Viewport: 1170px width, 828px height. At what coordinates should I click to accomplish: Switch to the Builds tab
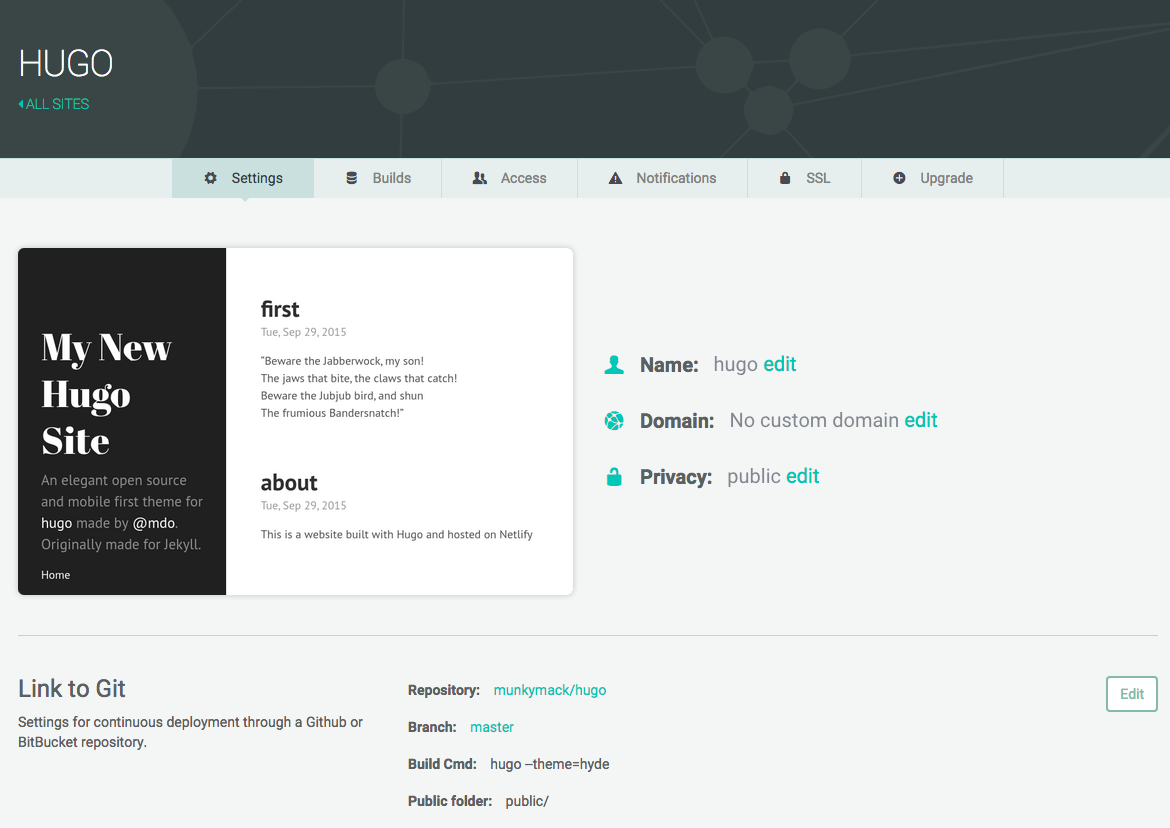click(x=378, y=178)
